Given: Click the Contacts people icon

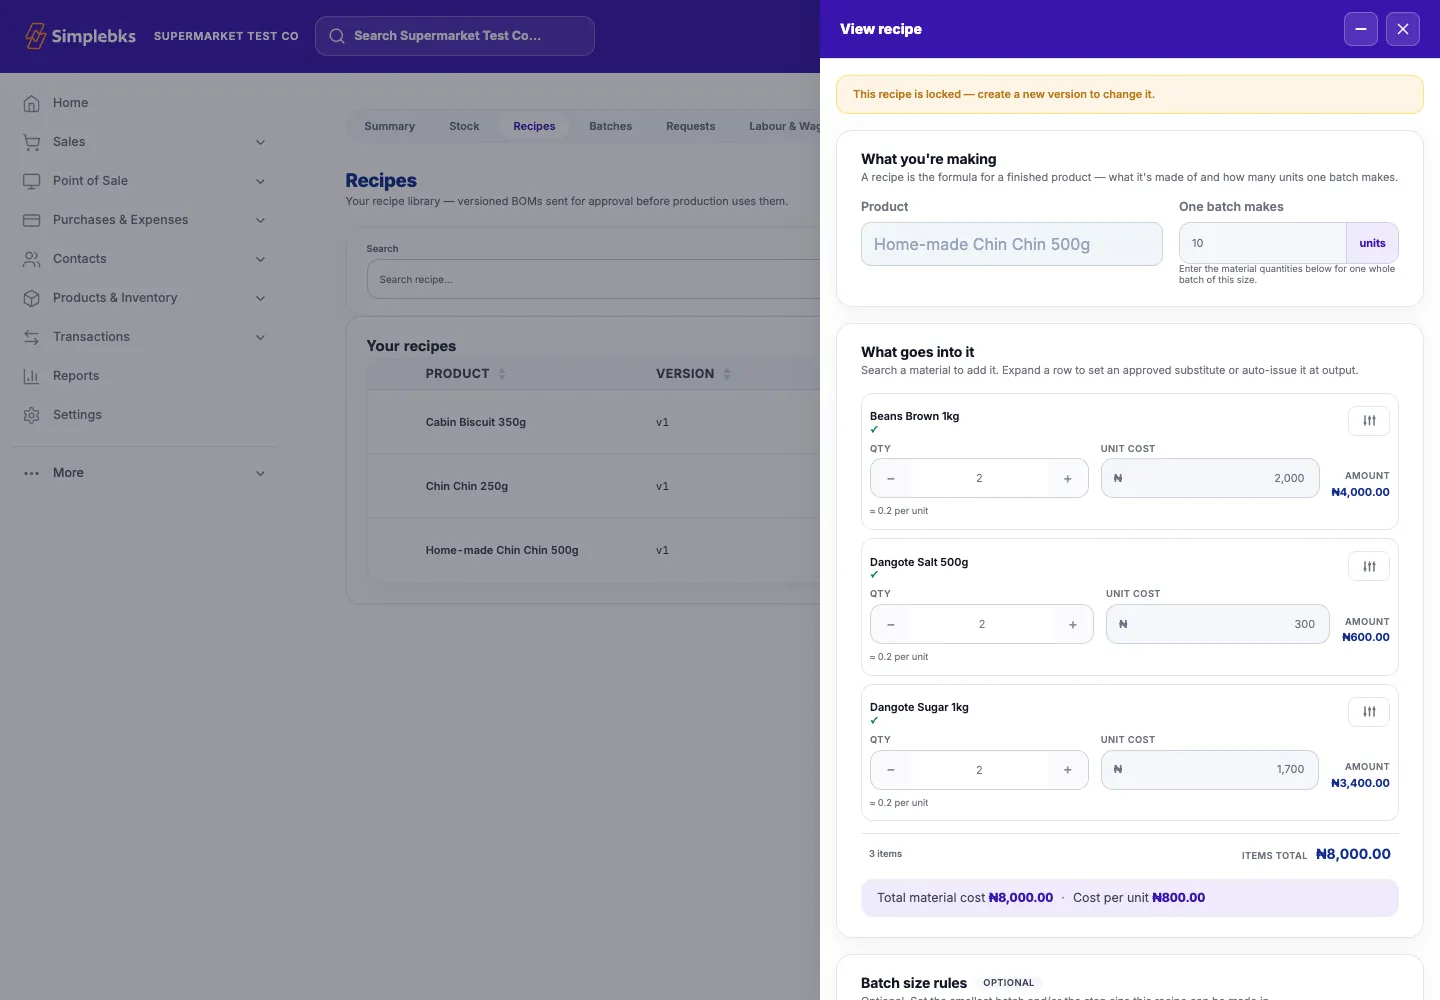Looking at the screenshot, I should [32, 259].
